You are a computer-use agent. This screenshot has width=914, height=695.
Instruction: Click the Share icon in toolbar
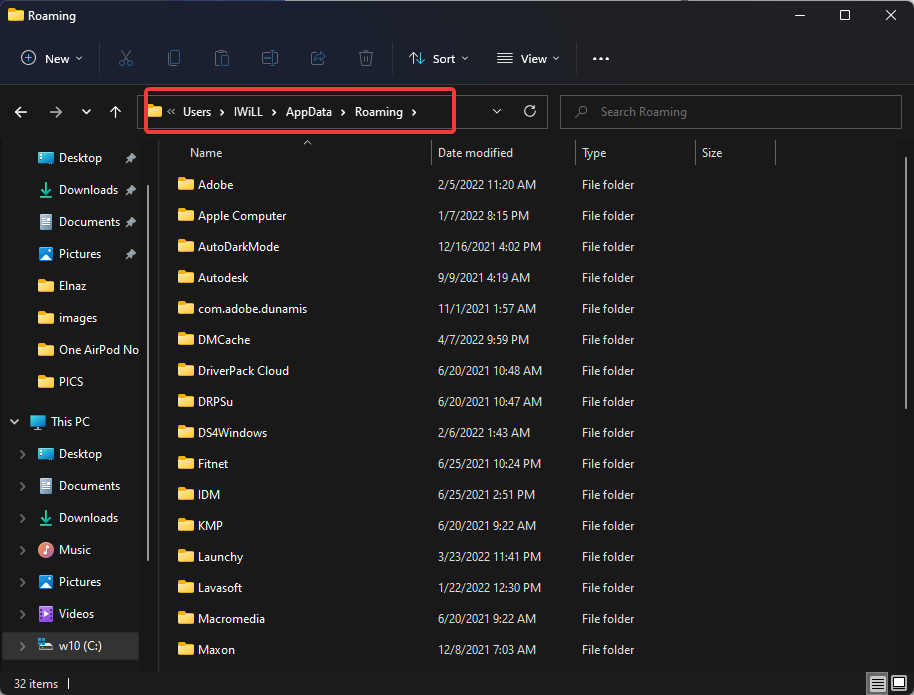coord(318,58)
